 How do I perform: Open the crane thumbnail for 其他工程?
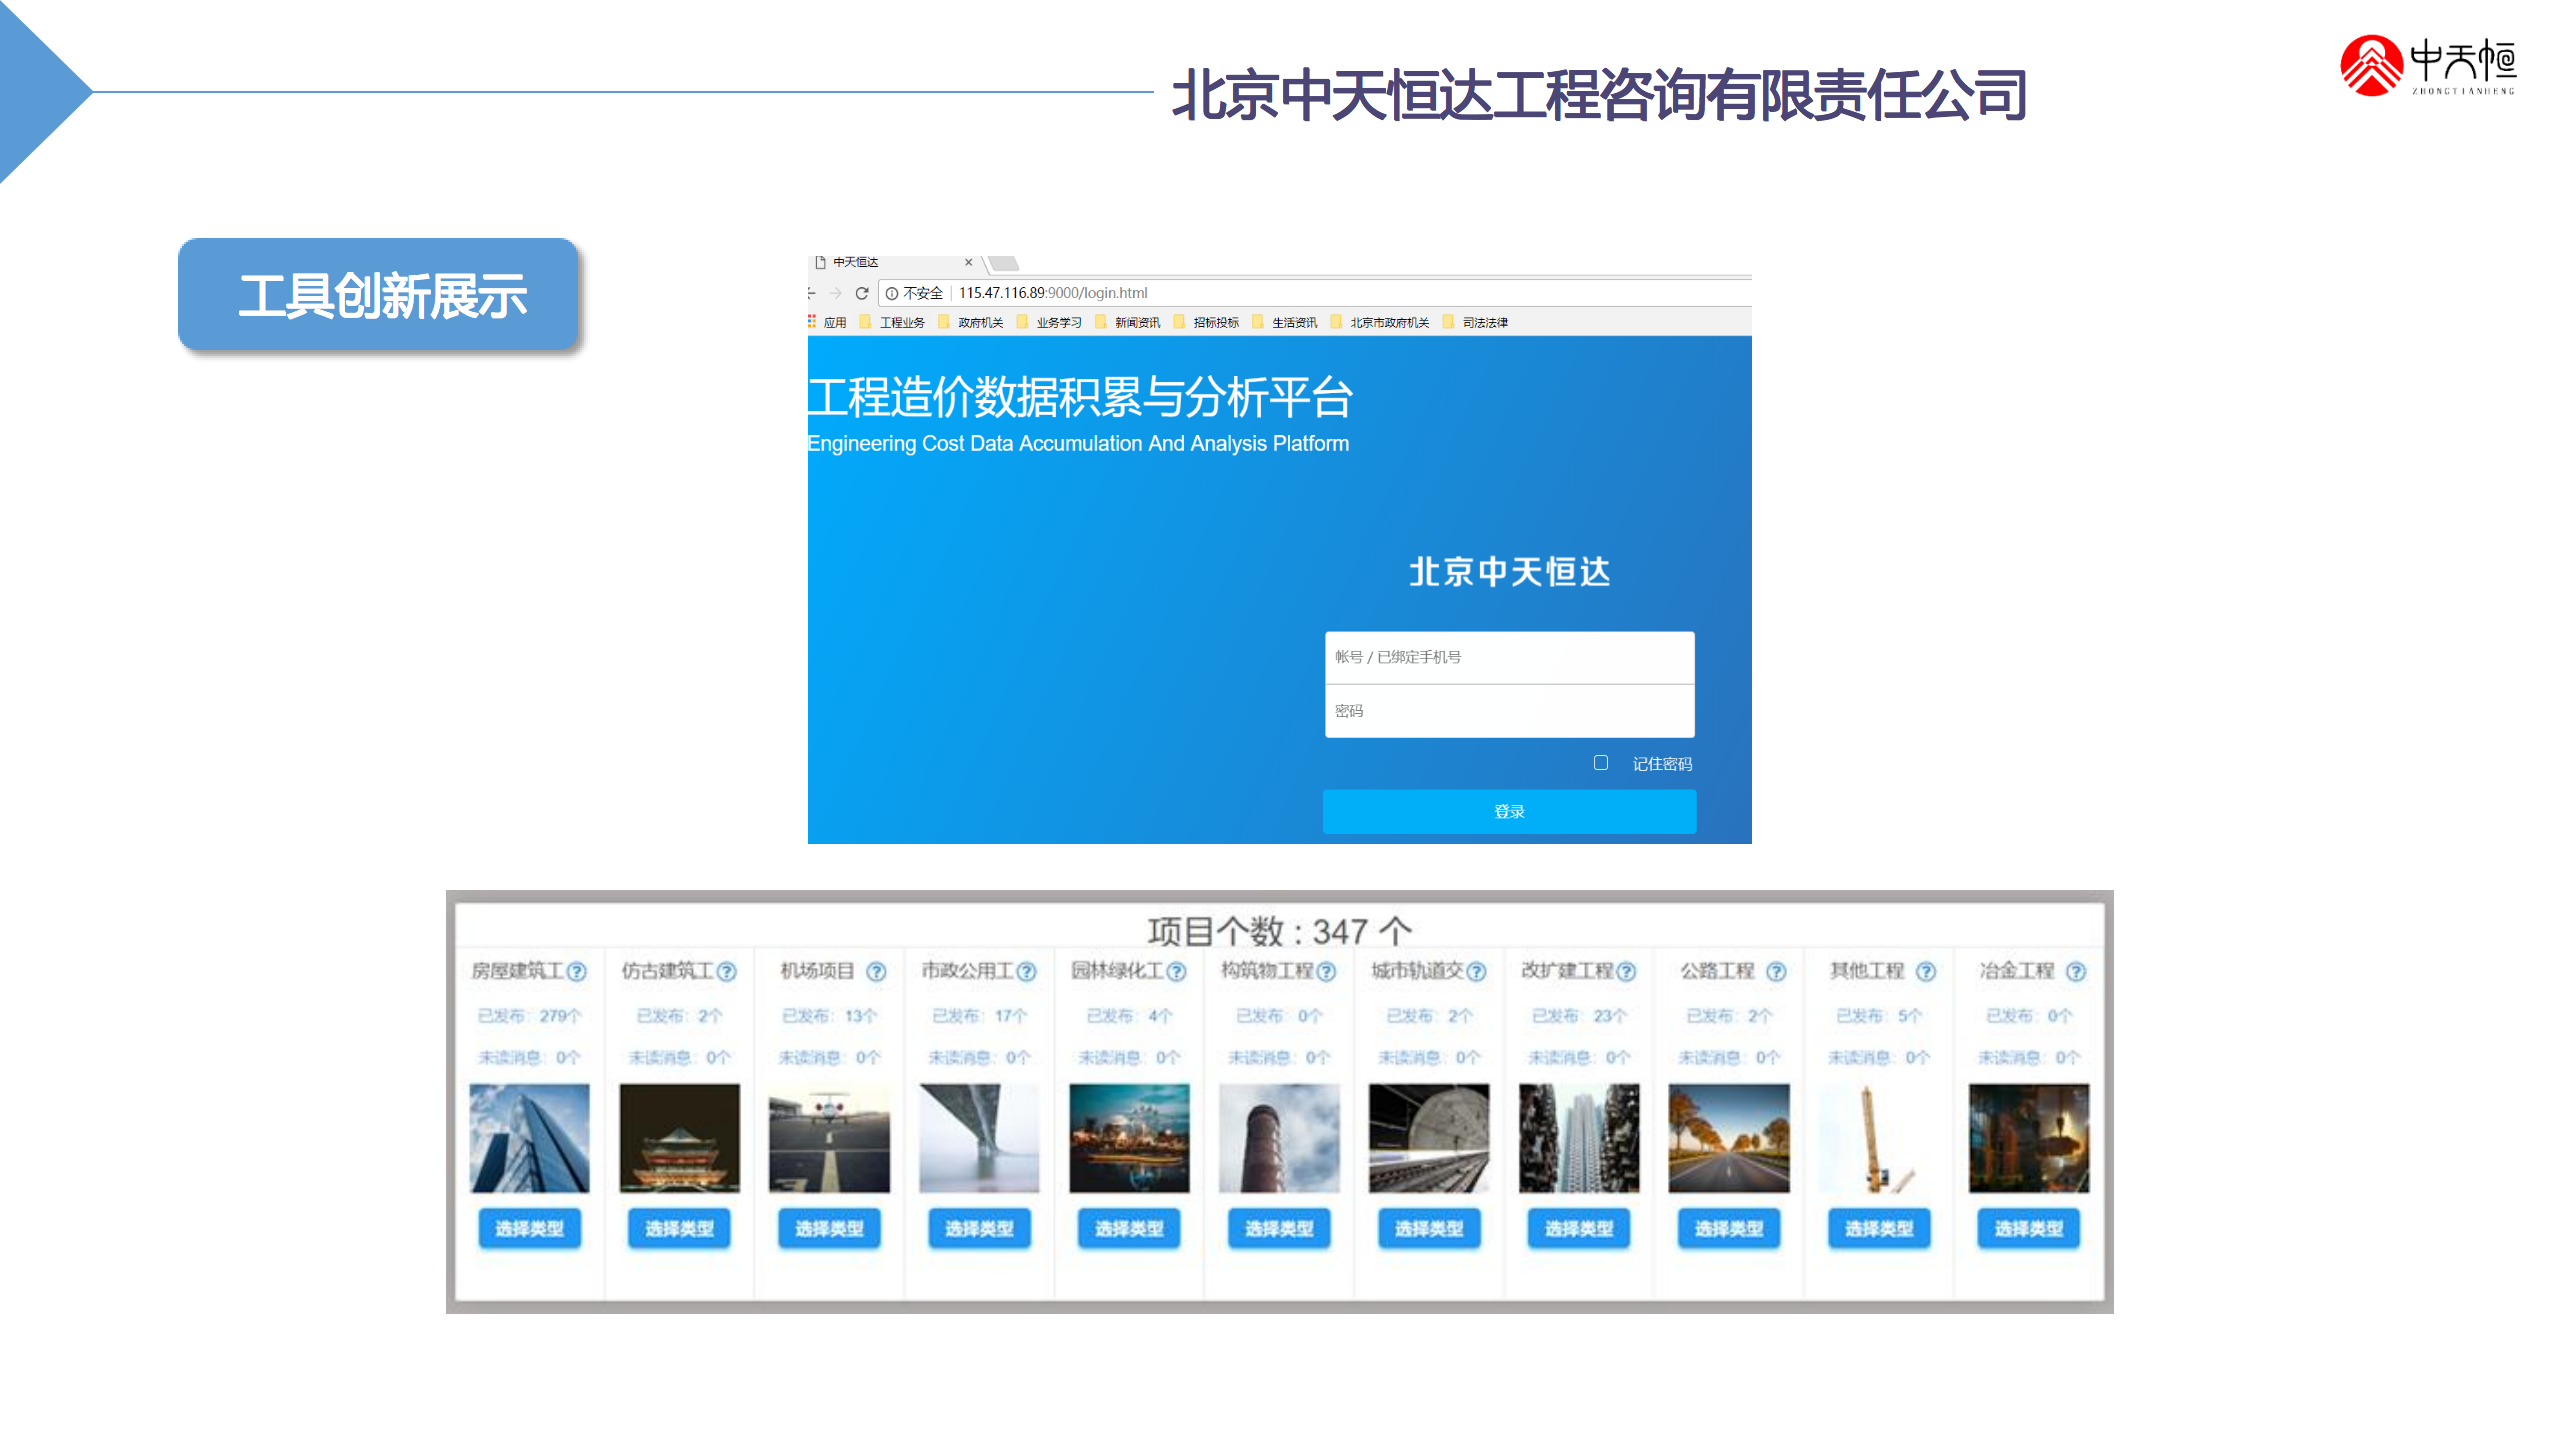tap(1880, 1138)
